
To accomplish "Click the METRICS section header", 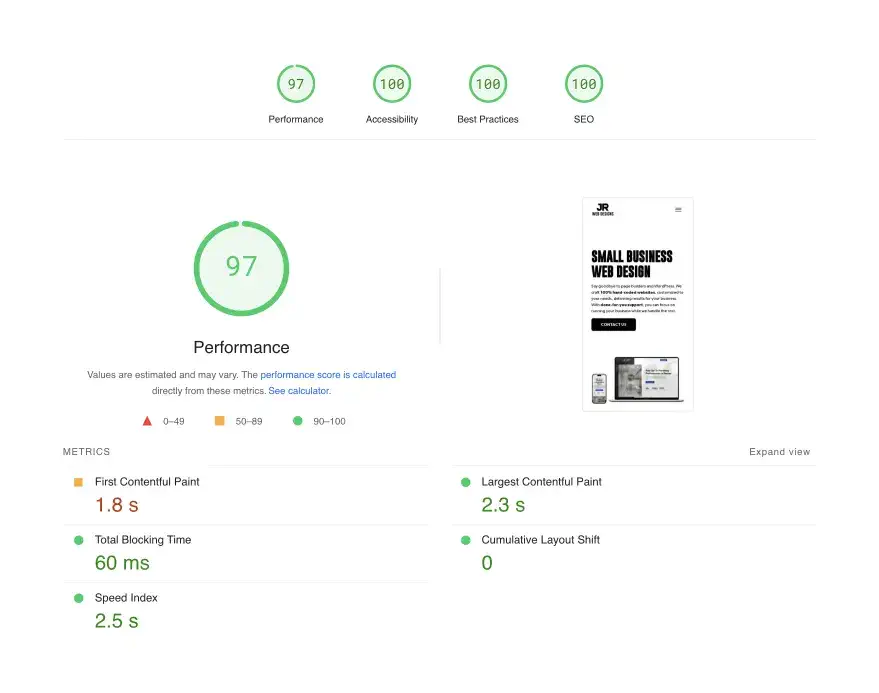I will [x=86, y=452].
